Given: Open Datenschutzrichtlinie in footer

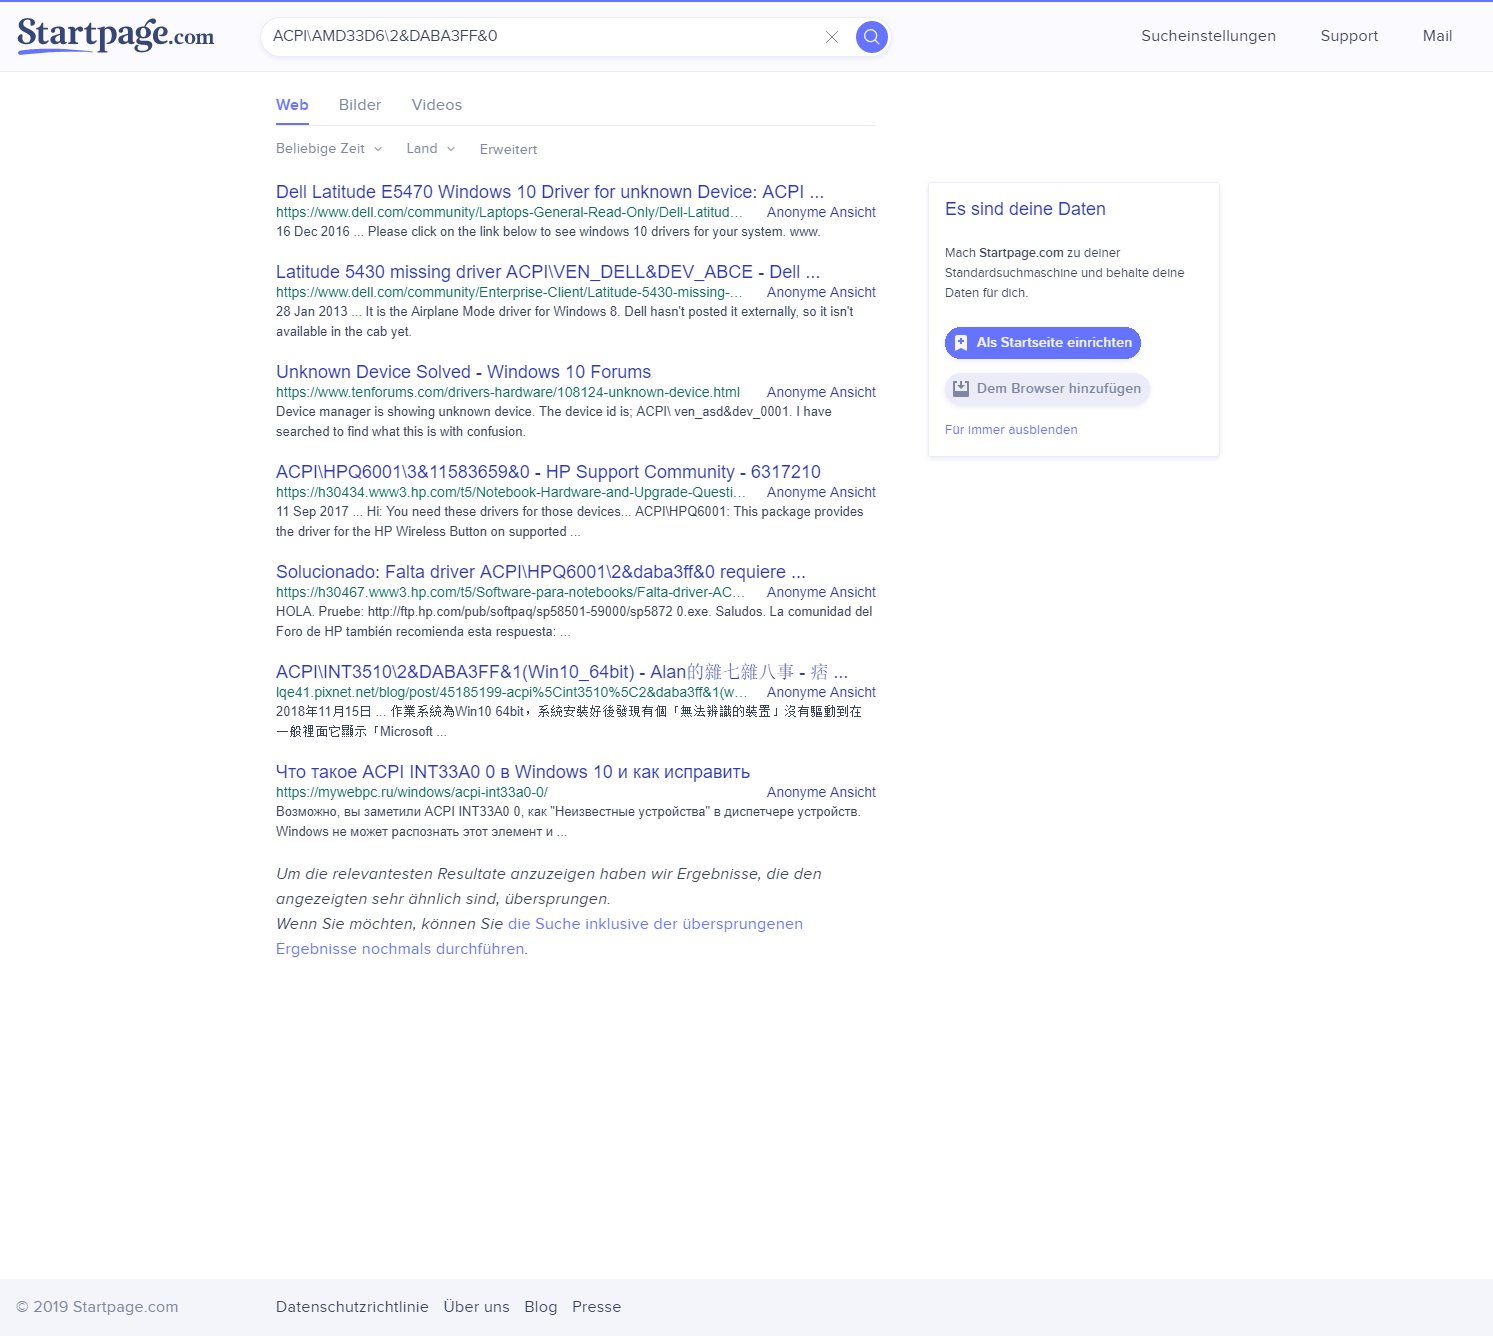Looking at the screenshot, I should (x=352, y=1307).
